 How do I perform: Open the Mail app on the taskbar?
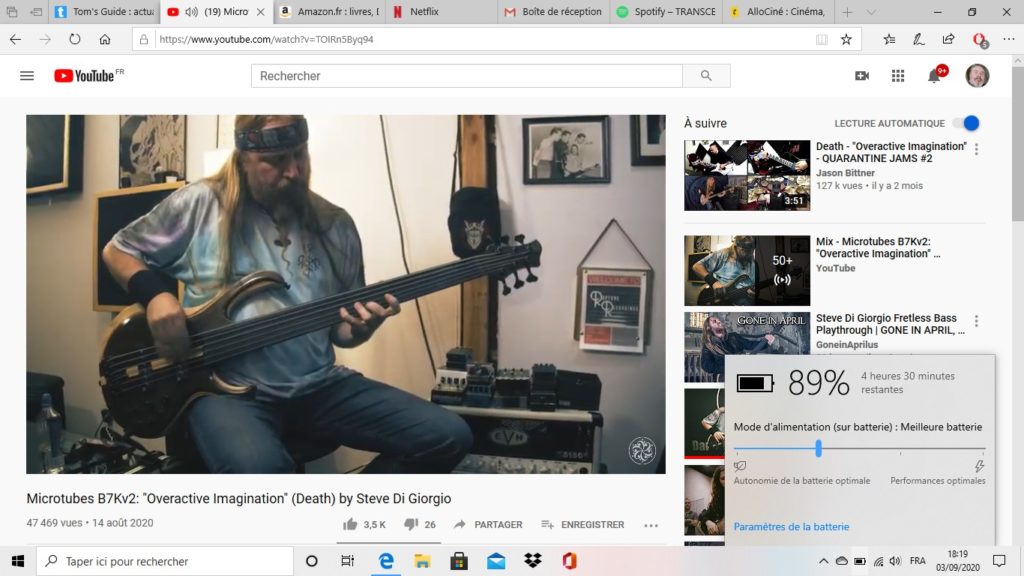[496, 561]
